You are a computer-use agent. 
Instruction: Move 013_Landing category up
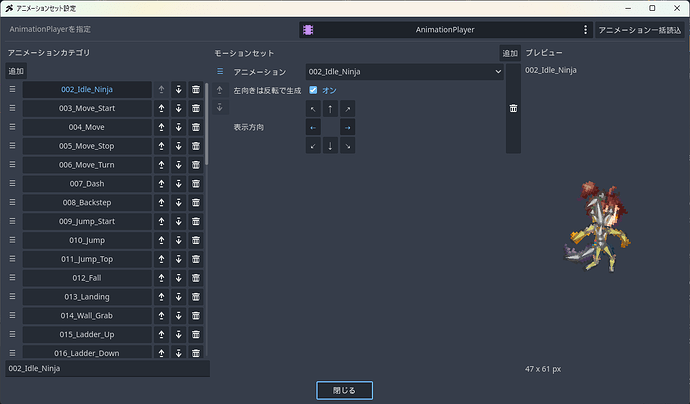(161, 297)
